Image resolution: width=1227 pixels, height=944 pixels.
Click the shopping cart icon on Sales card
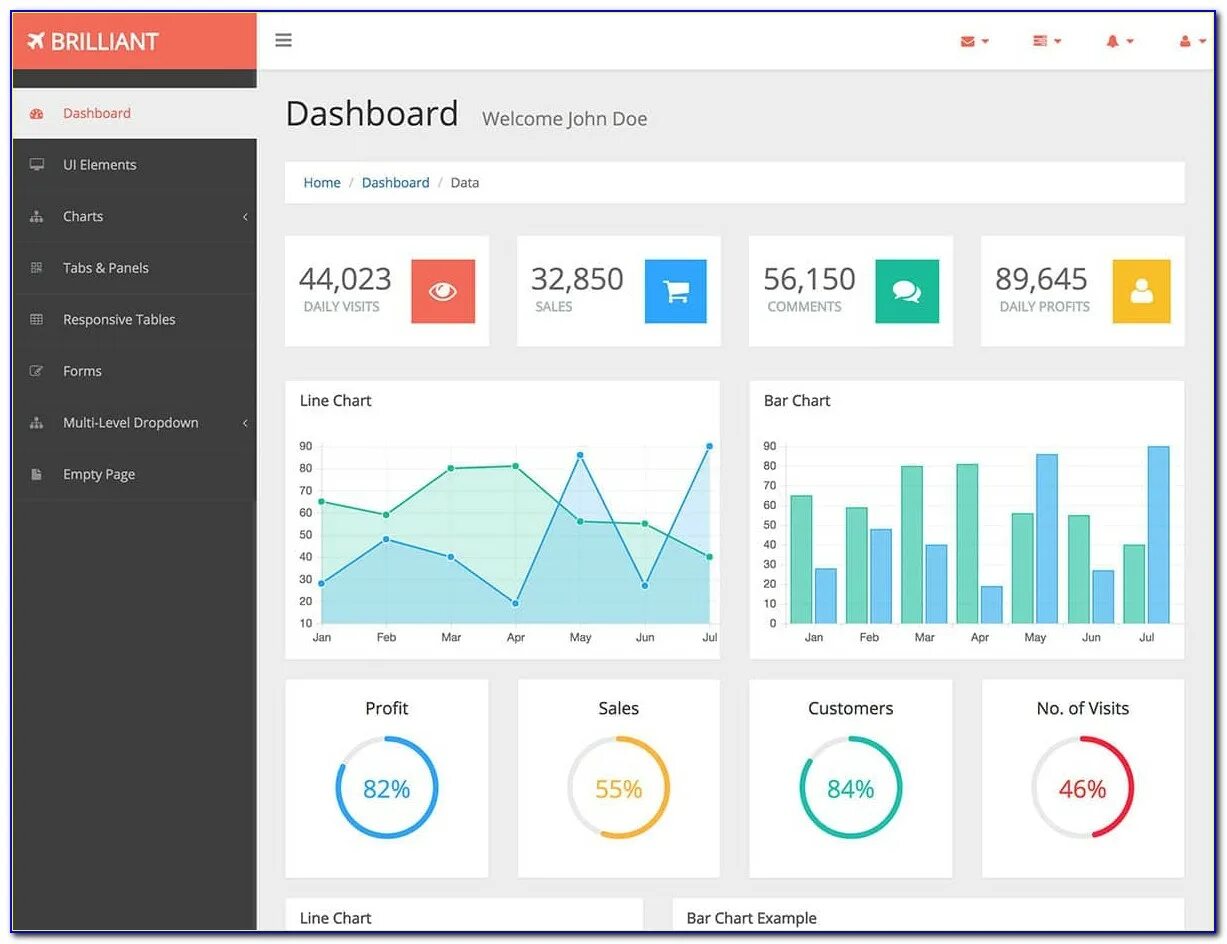pos(675,292)
